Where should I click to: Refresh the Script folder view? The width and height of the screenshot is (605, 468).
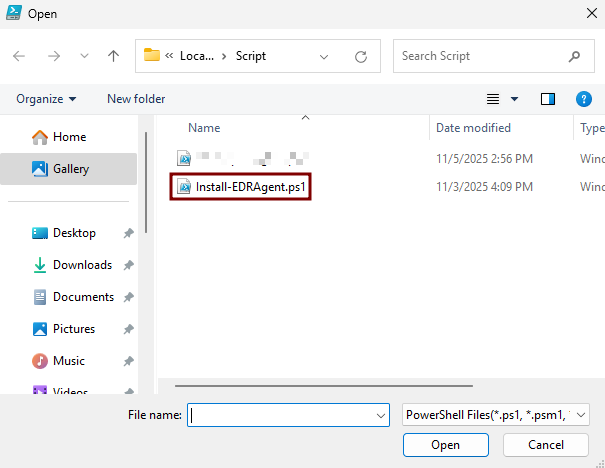point(360,57)
